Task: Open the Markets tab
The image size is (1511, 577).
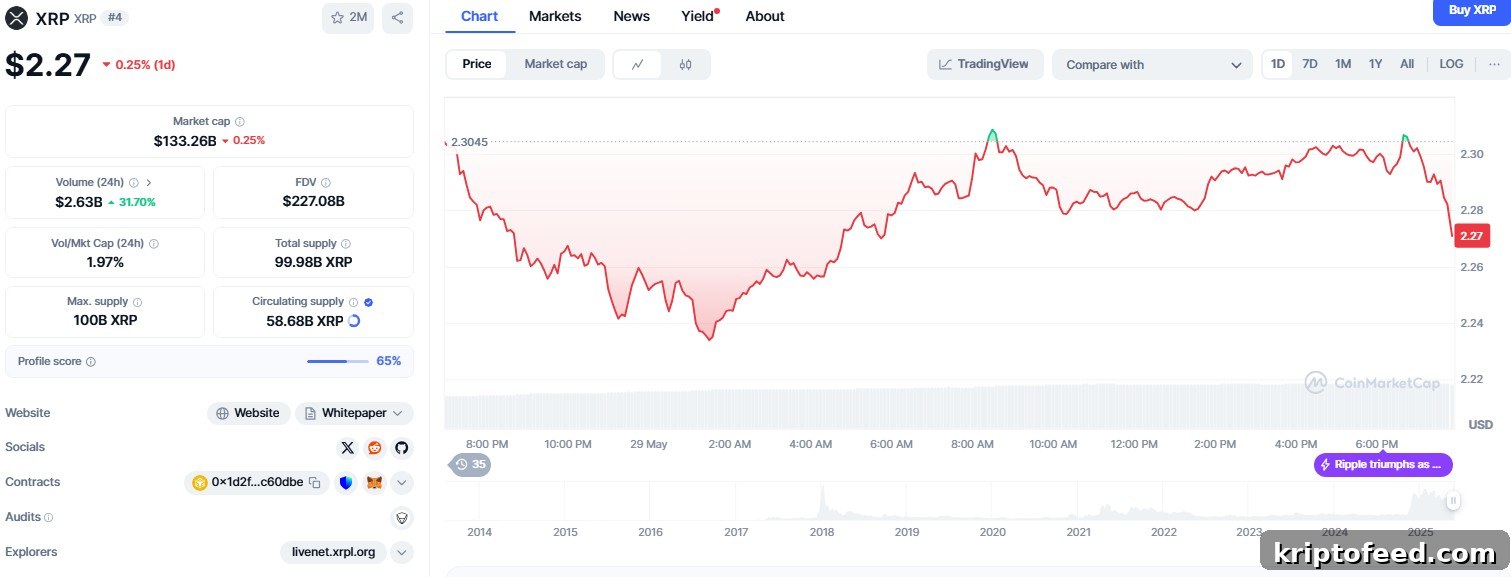Action: pos(555,16)
